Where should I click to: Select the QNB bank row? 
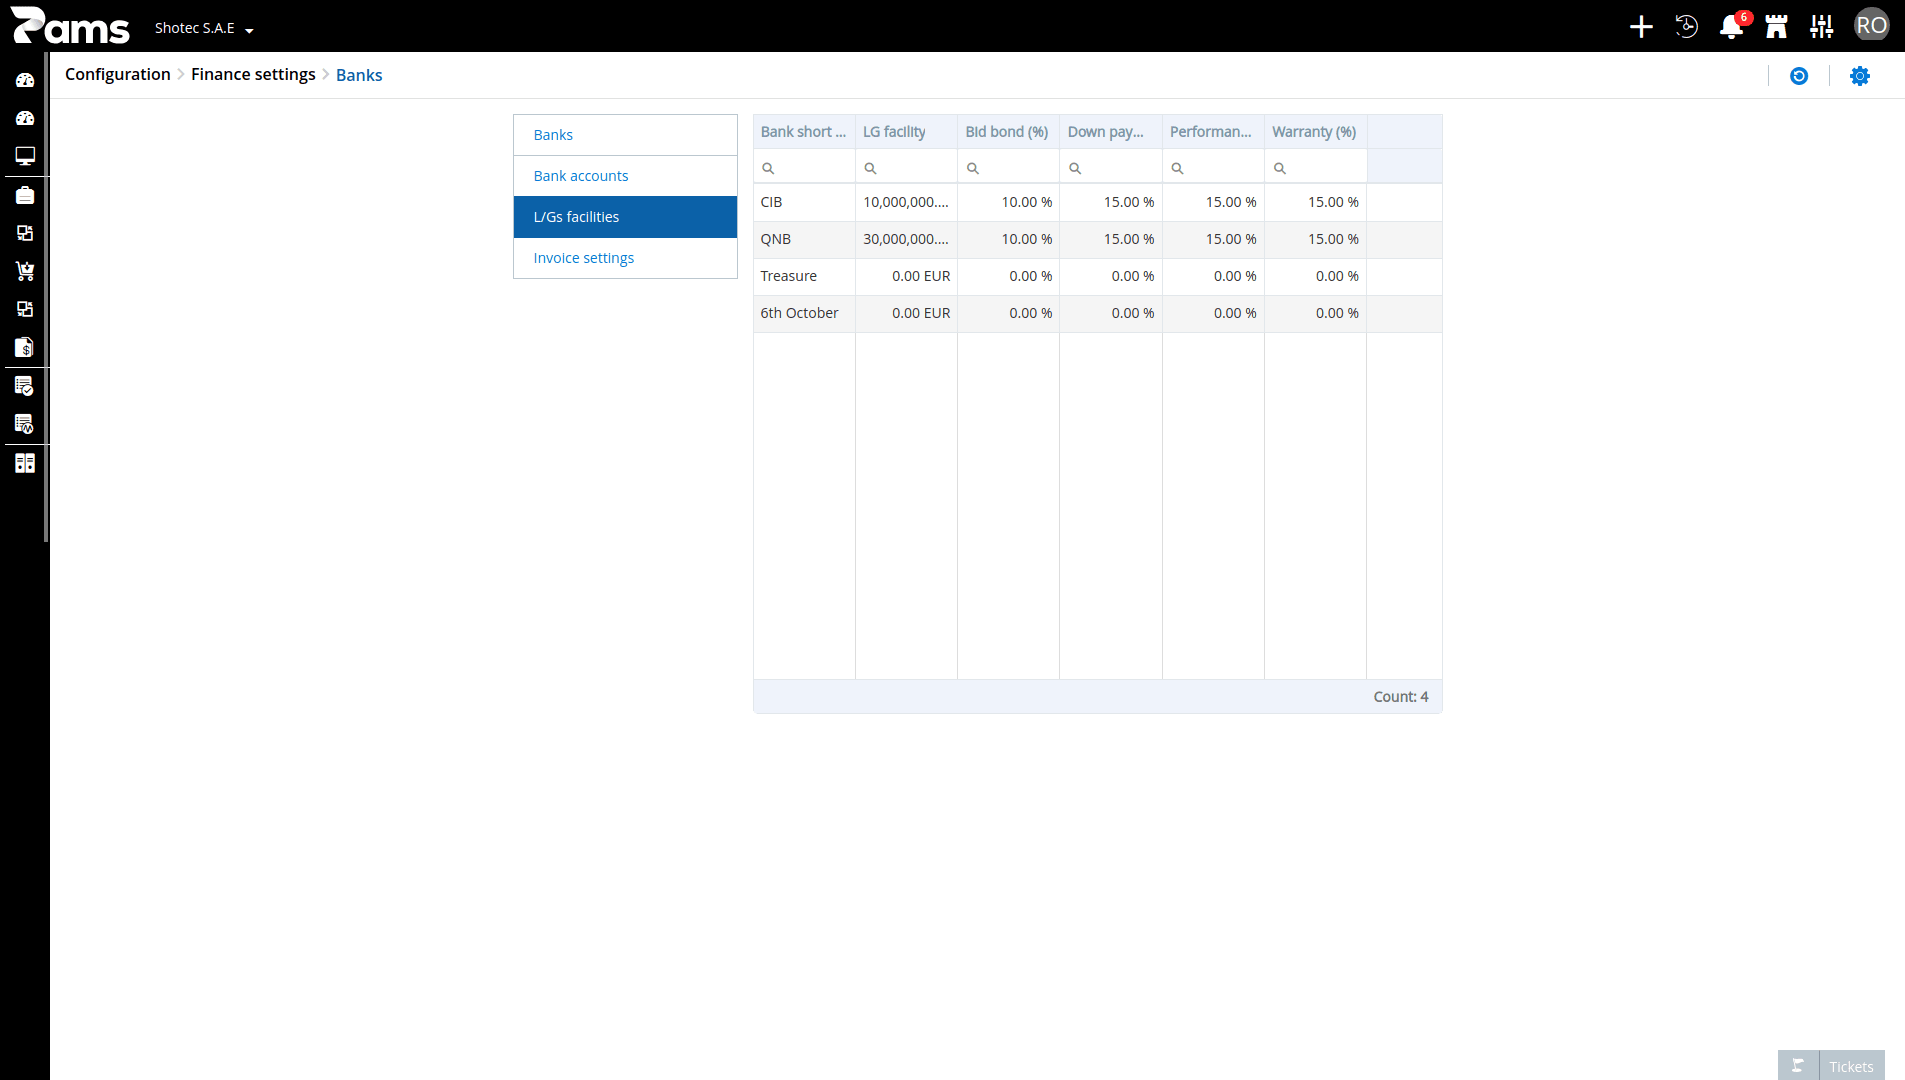pos(1097,239)
